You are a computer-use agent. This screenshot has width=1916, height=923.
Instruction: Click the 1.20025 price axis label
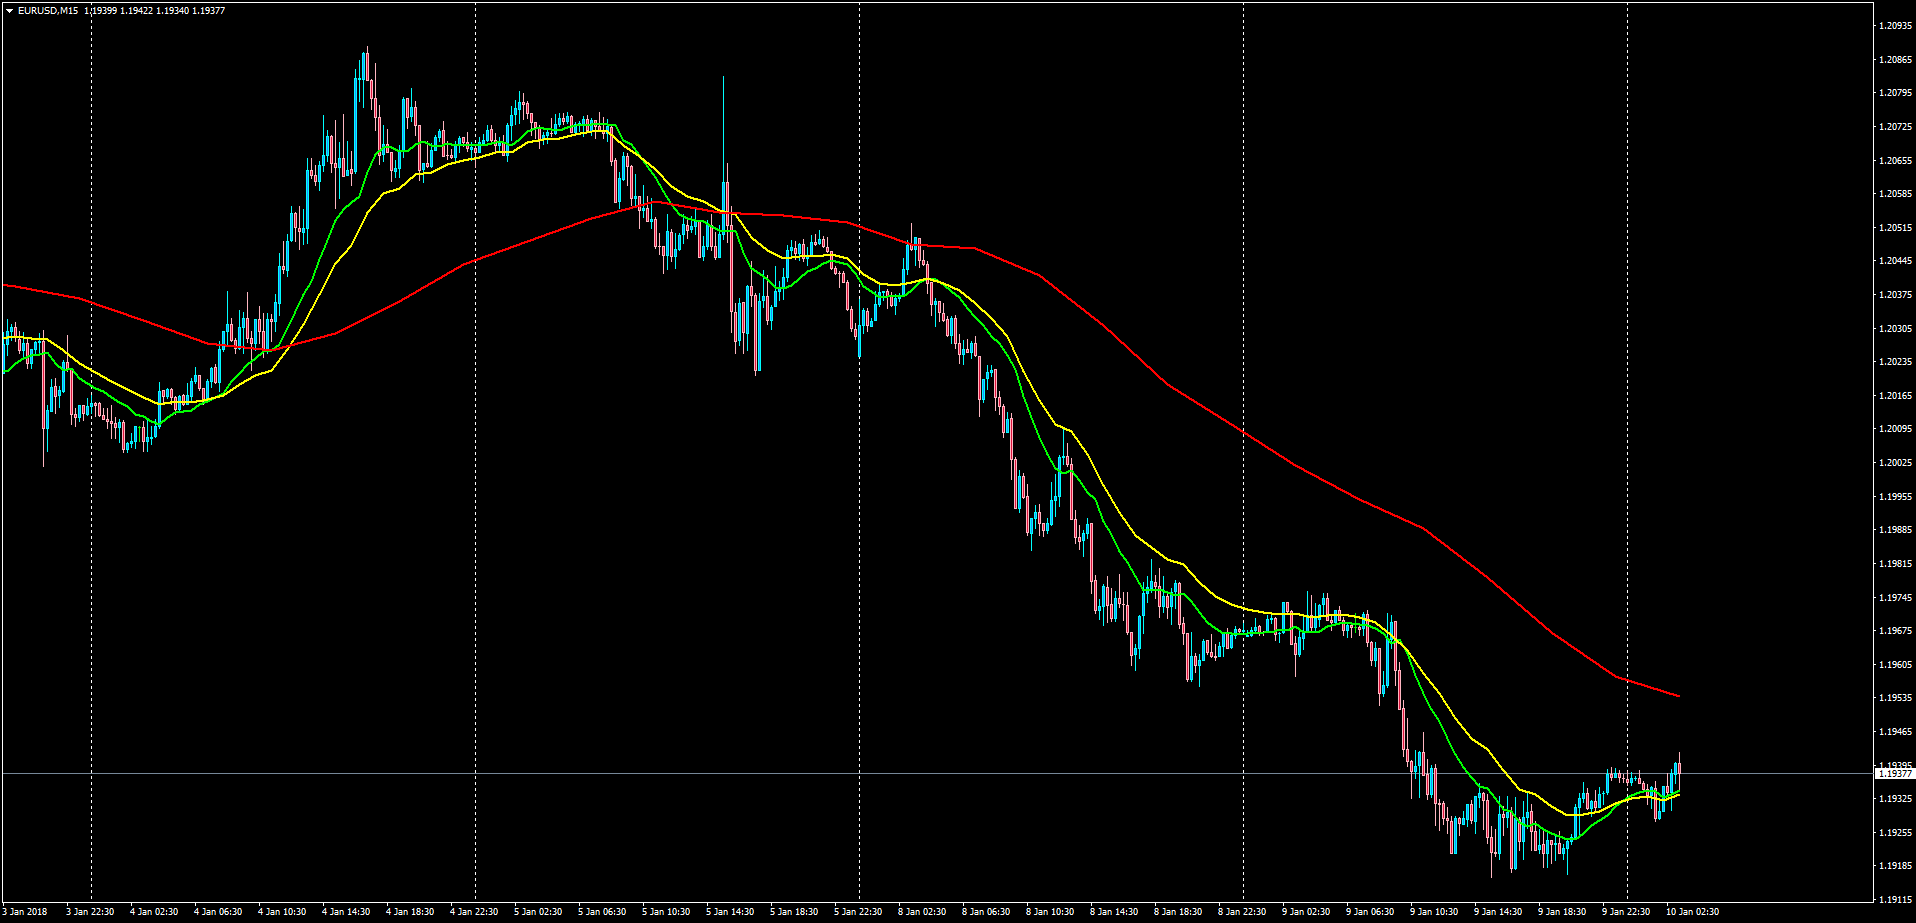click(x=1896, y=463)
